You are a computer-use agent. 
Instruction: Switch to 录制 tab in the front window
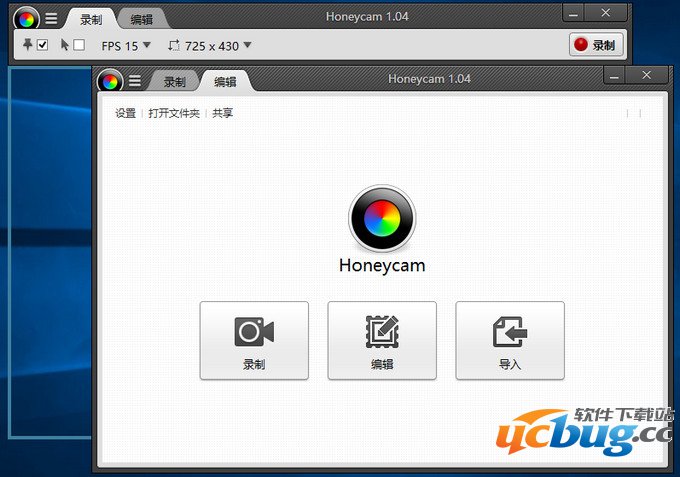pos(175,82)
